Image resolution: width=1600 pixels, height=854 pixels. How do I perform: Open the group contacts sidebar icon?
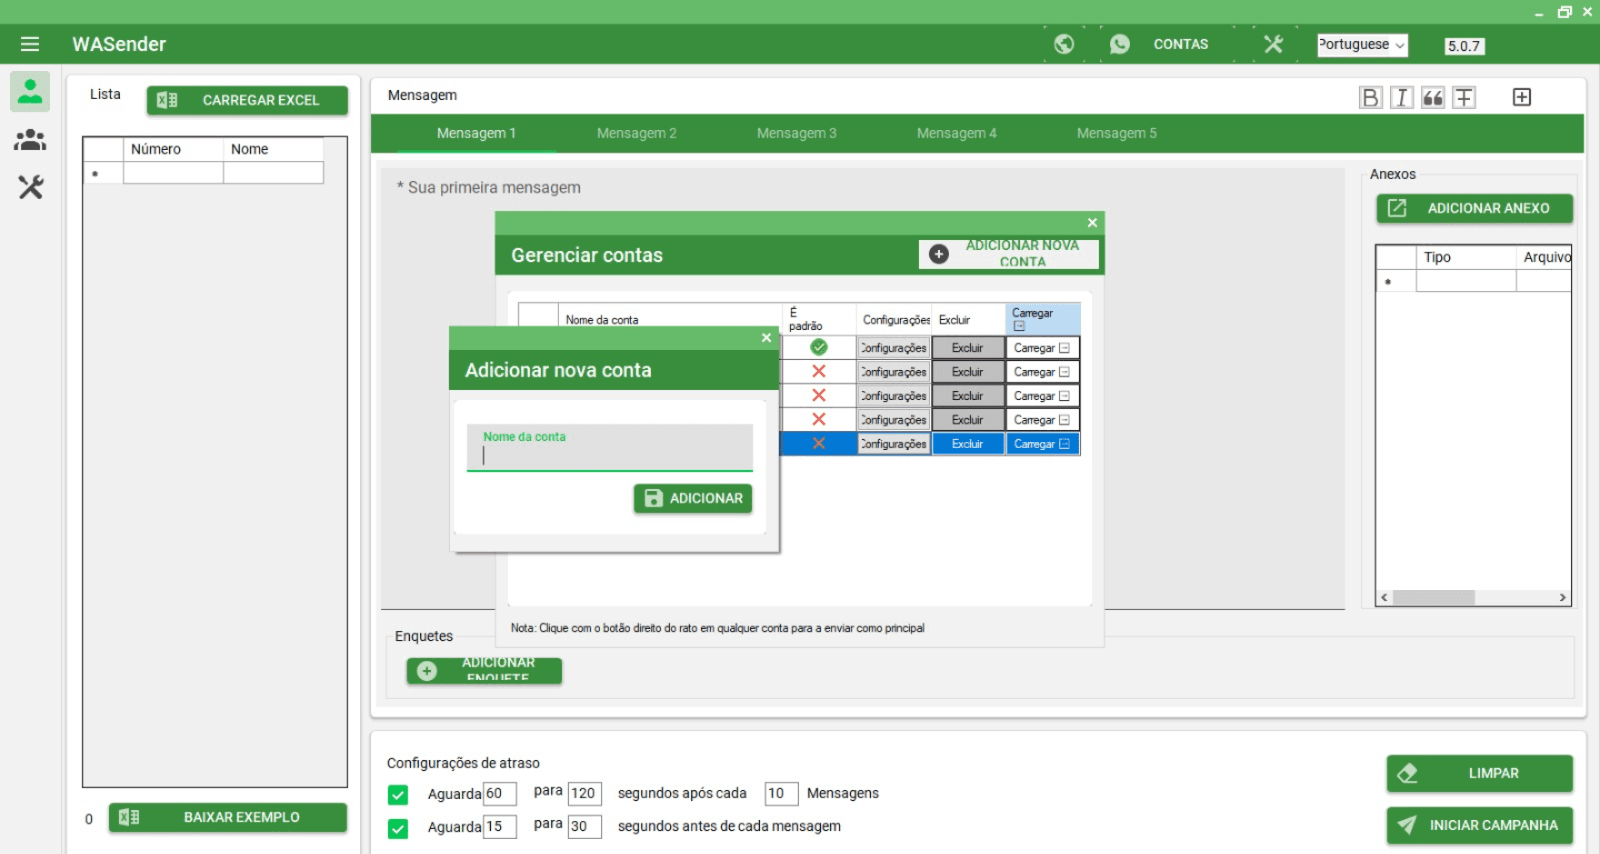point(30,140)
